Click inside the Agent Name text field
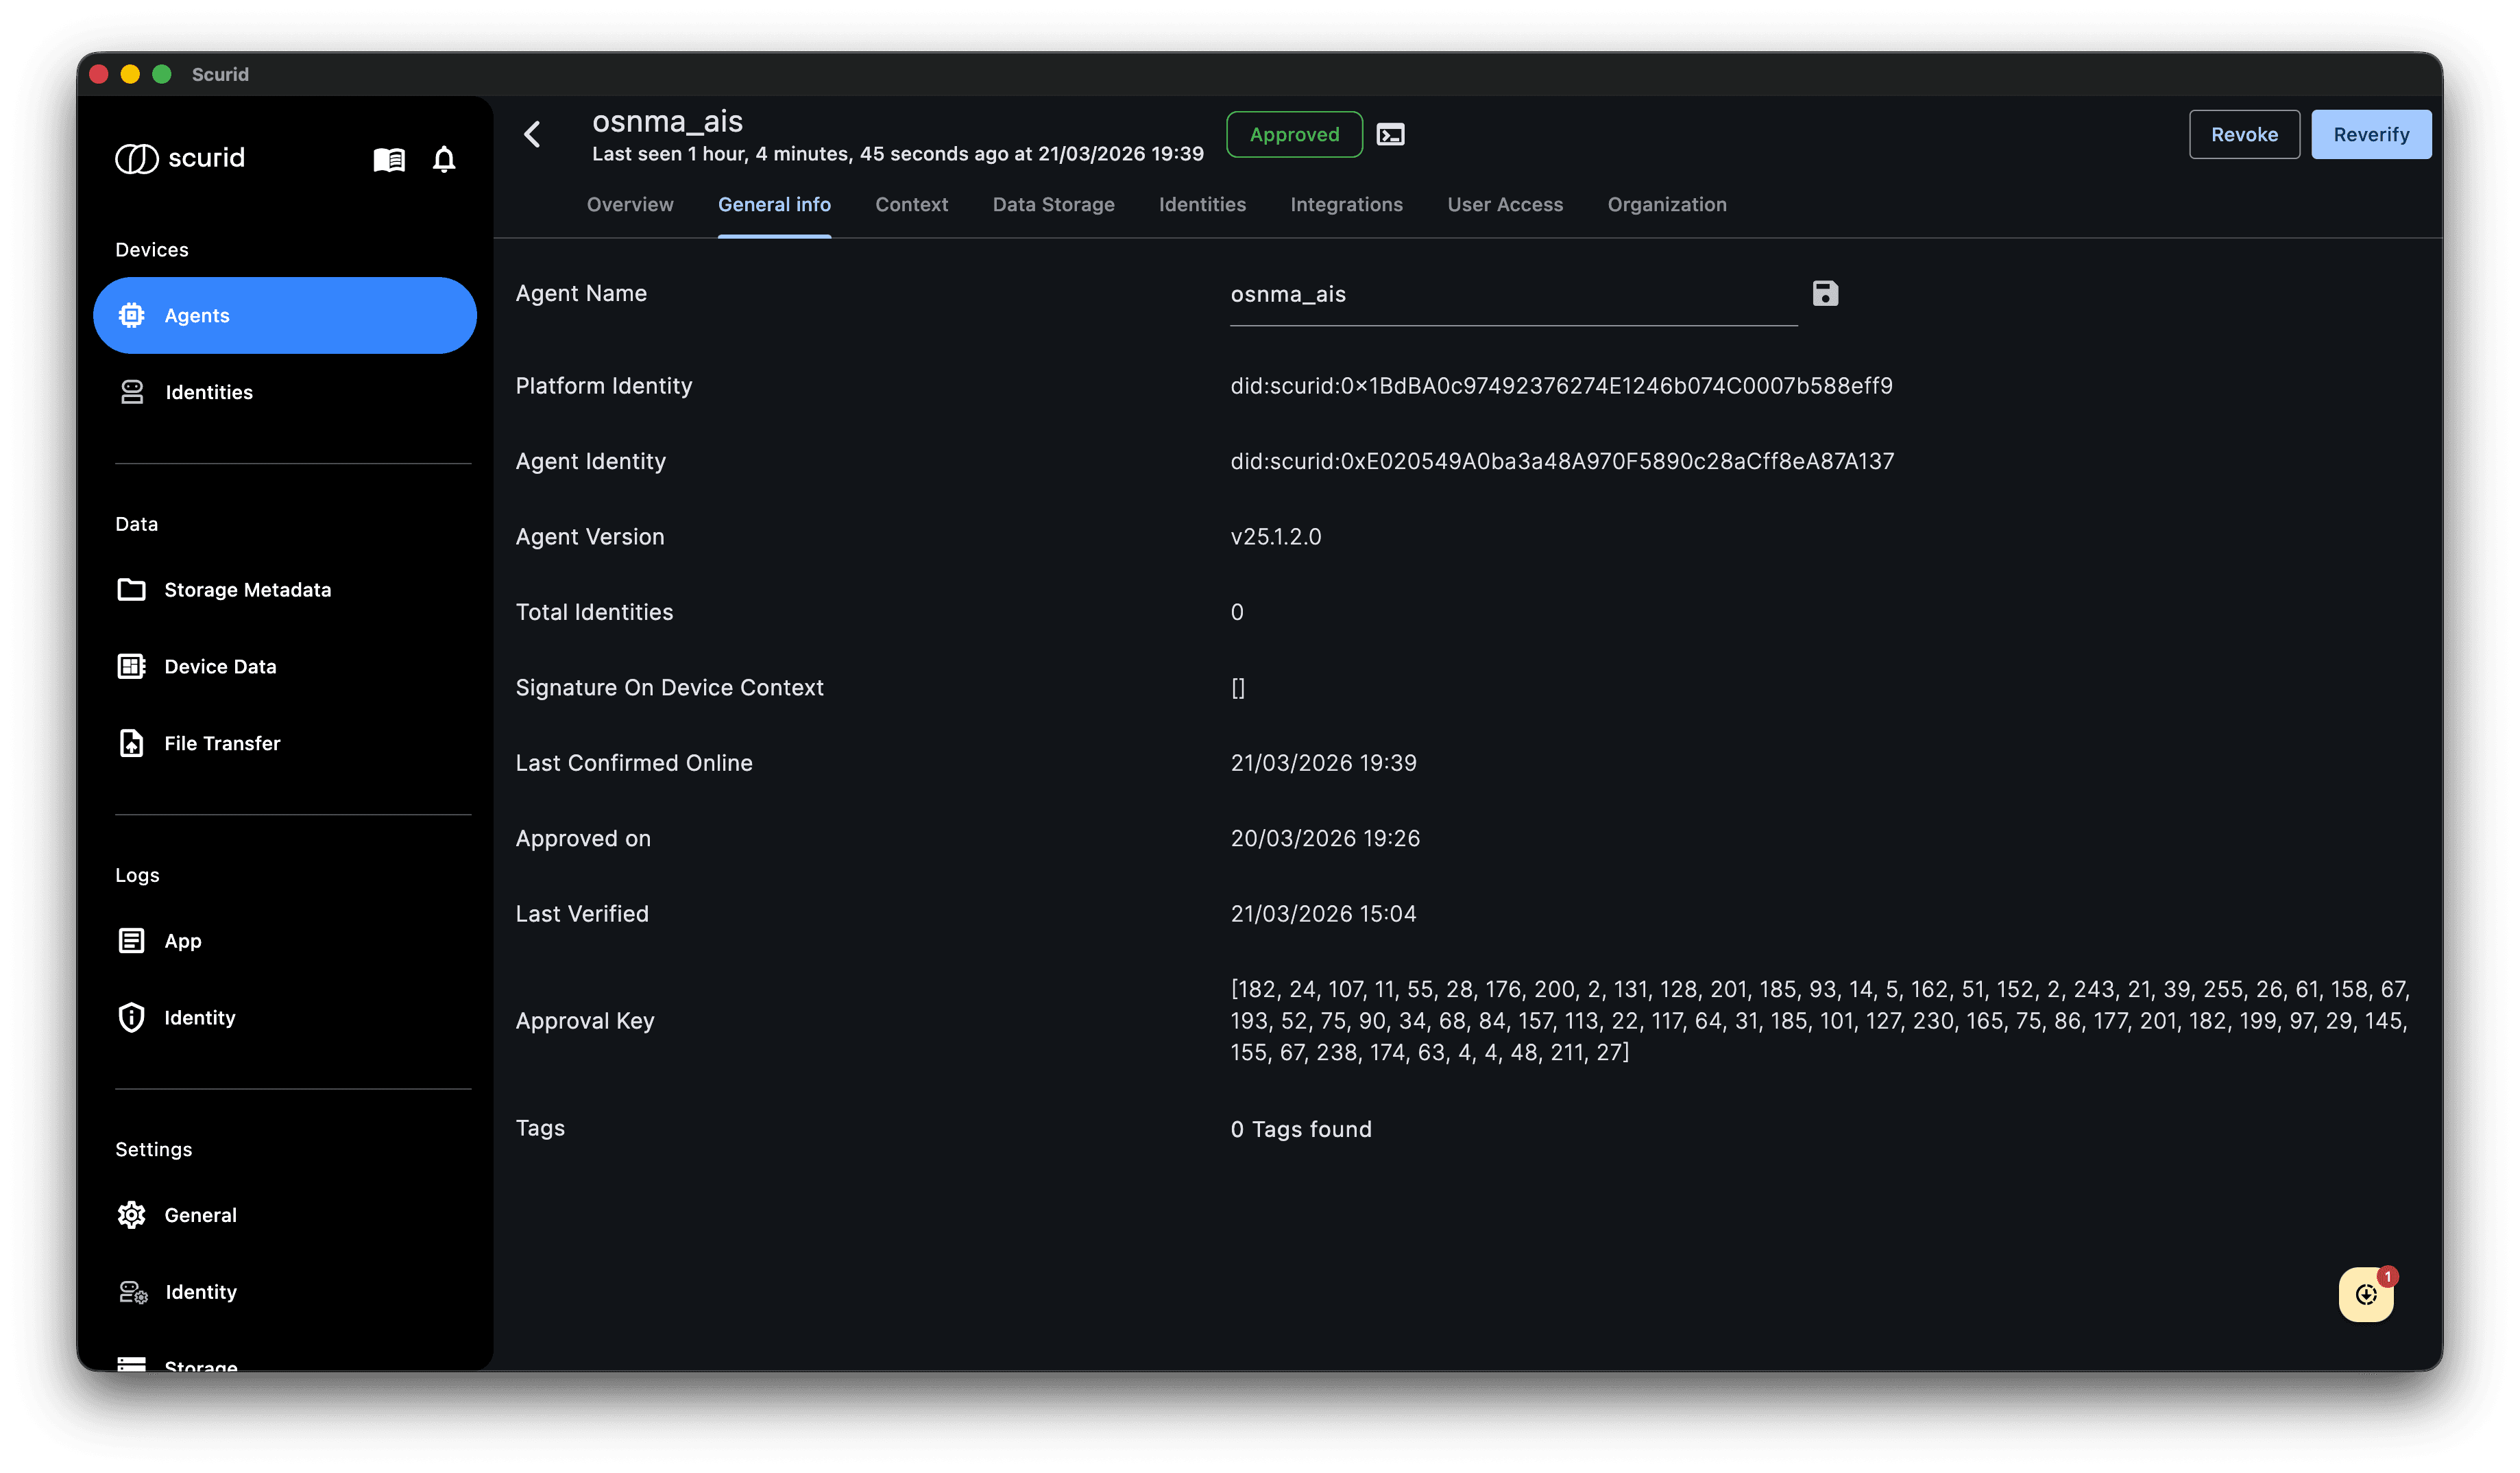This screenshot has width=2520, height=1473. tap(1450, 294)
